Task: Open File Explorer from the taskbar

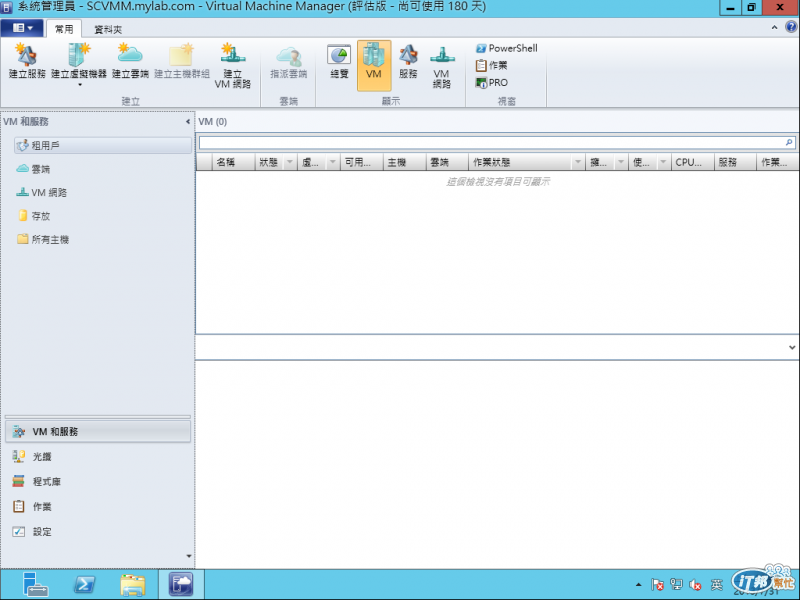Action: click(133, 585)
